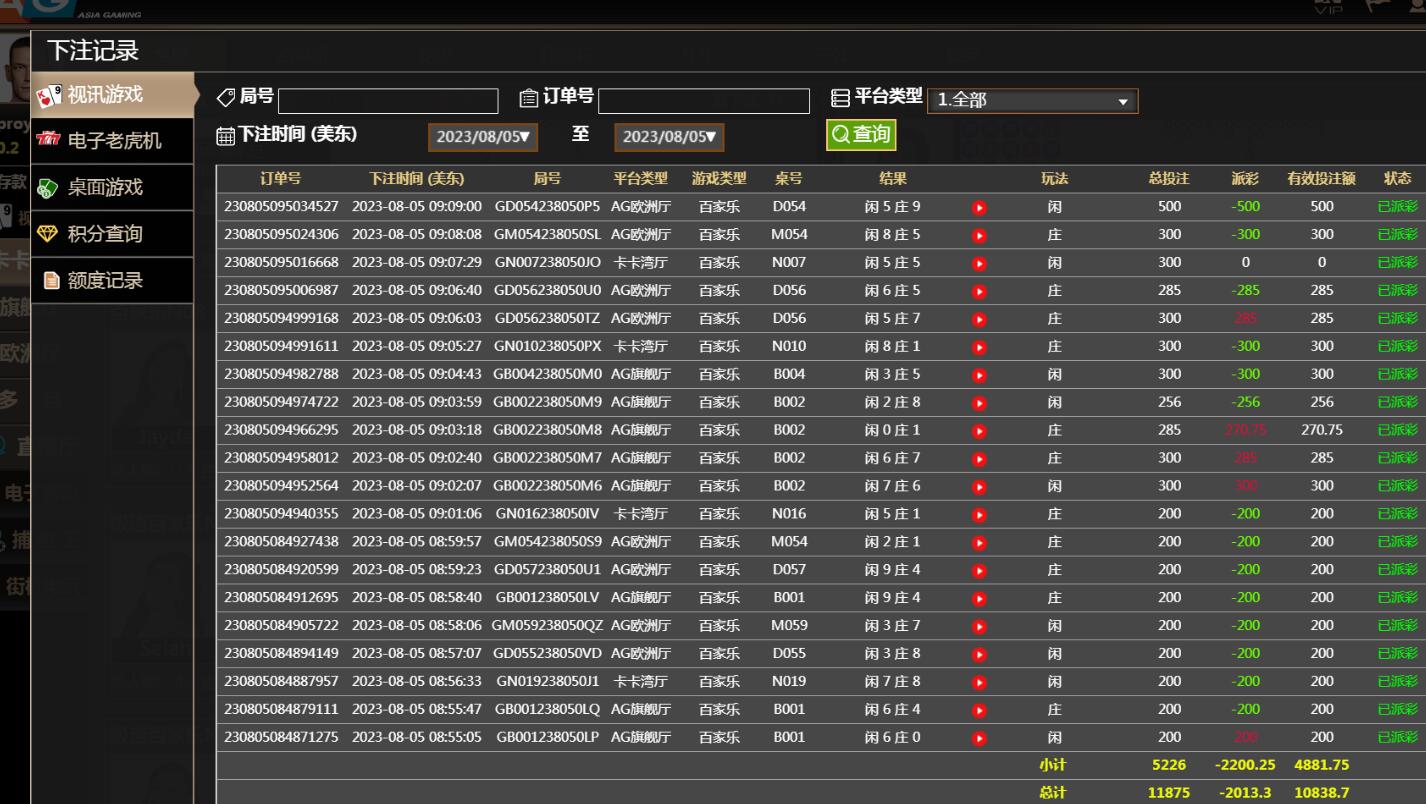Open the 桌面游戏 tab
This screenshot has height=804, width=1426.
[x=112, y=188]
